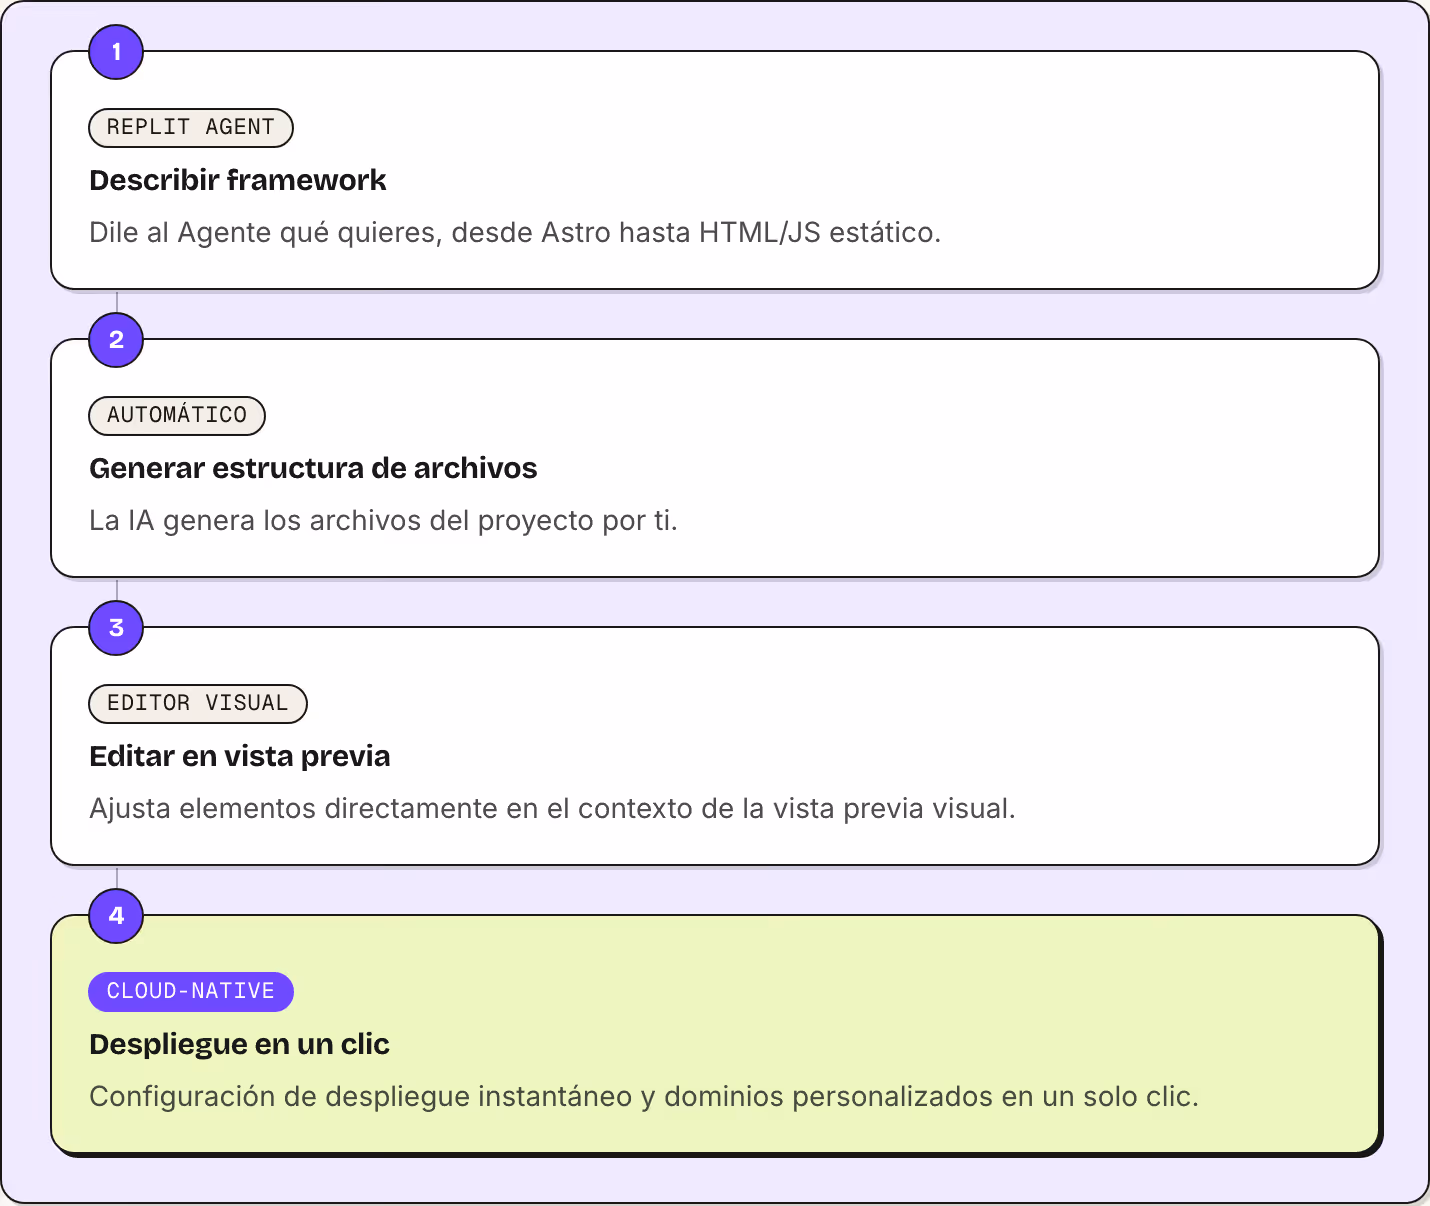Select the step 4 number badge

tap(116, 916)
